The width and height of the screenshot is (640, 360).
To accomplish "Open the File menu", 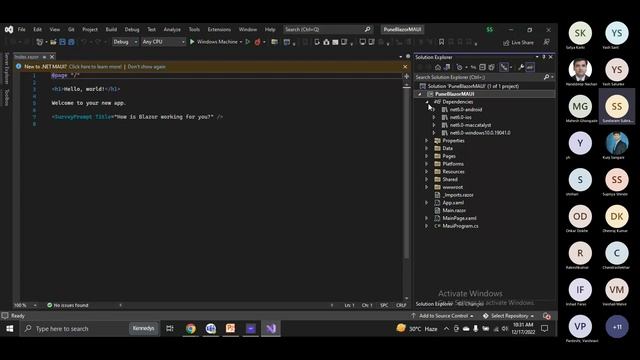I will [22, 29].
